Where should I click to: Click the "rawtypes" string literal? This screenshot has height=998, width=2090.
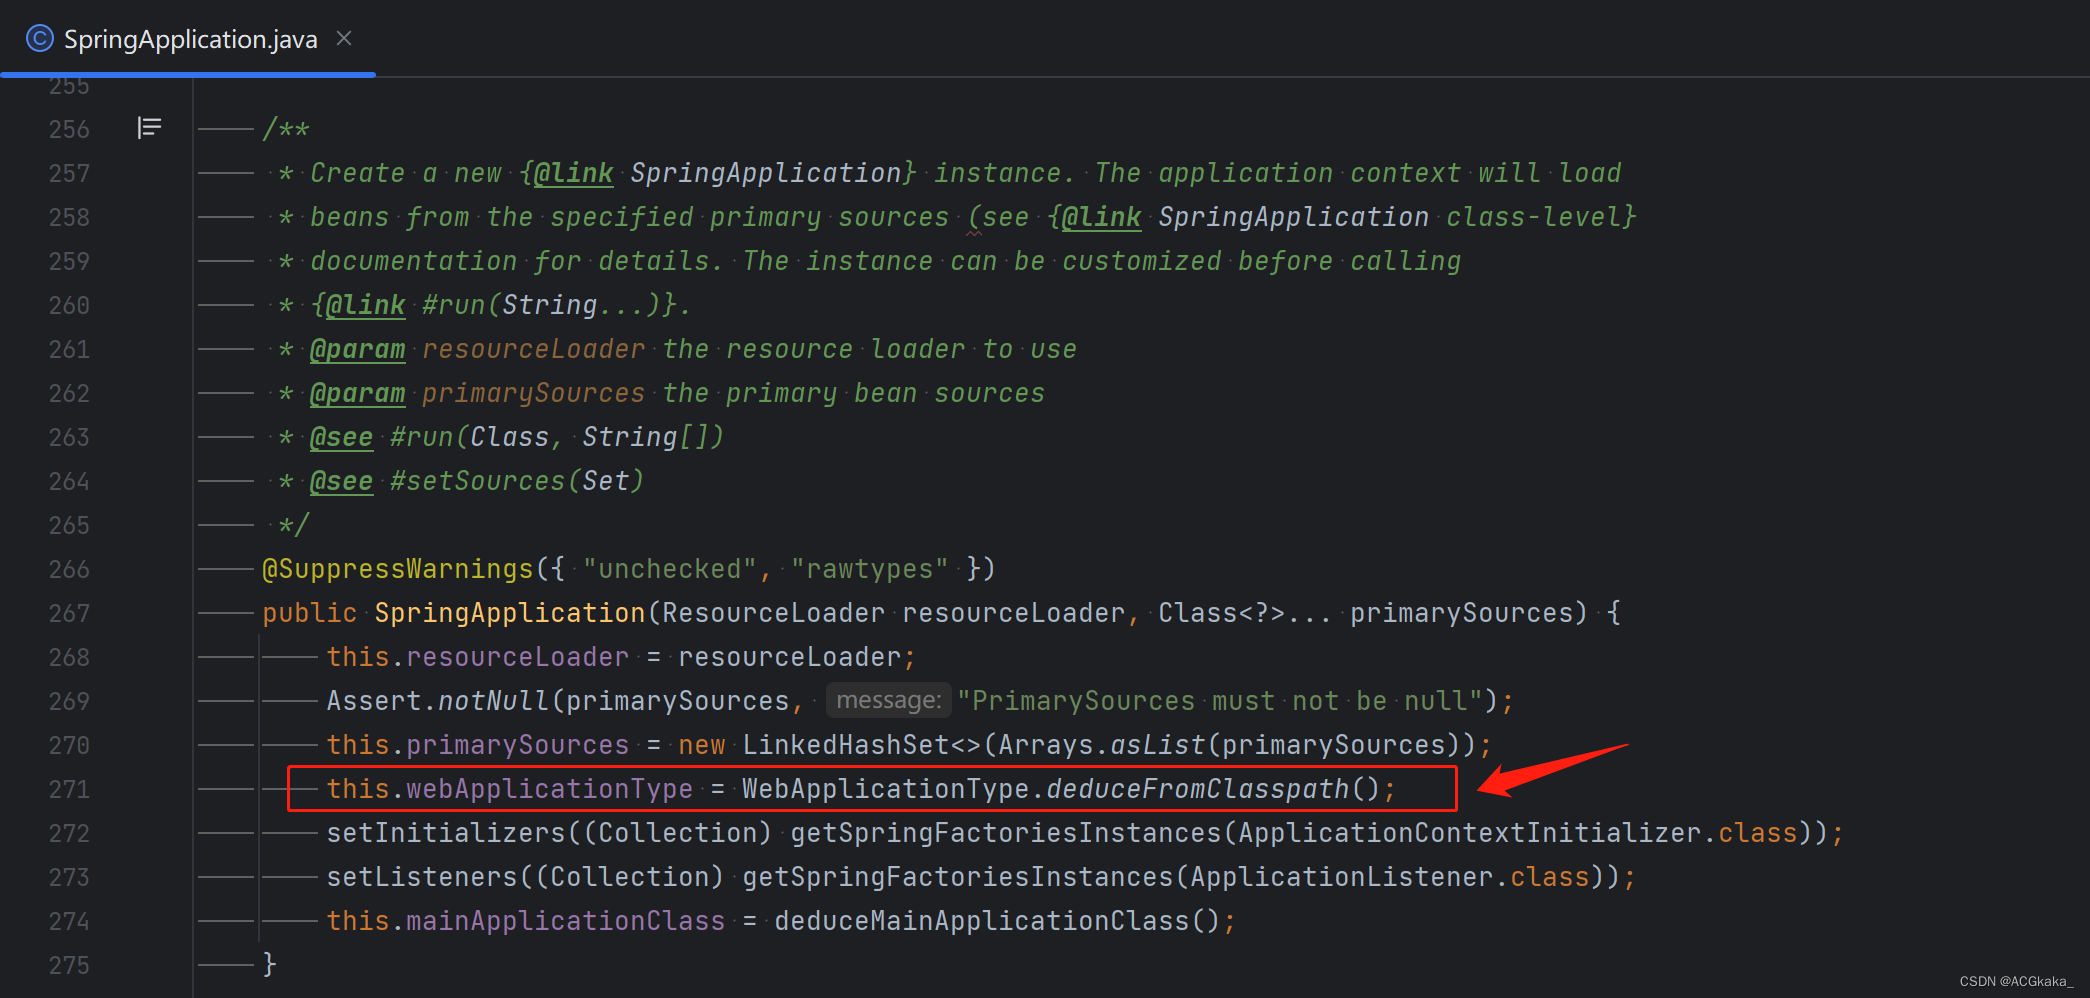click(869, 569)
